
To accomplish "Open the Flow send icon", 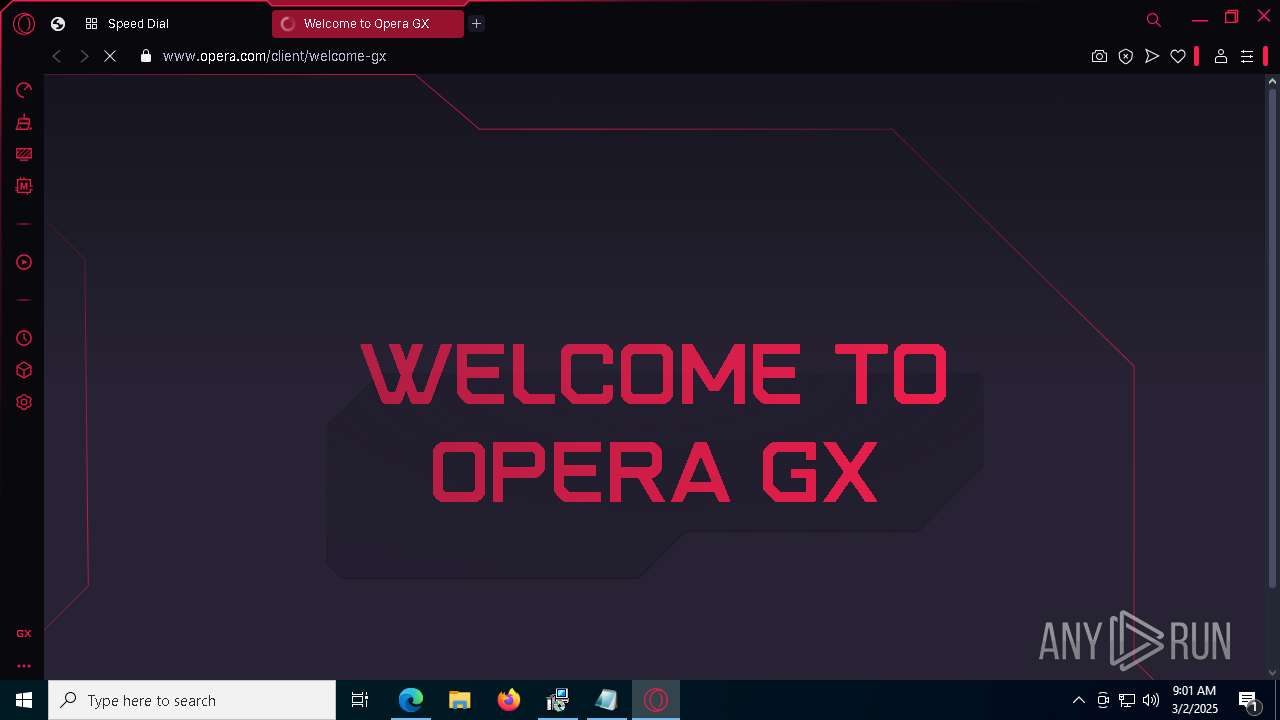I will coord(1152,57).
